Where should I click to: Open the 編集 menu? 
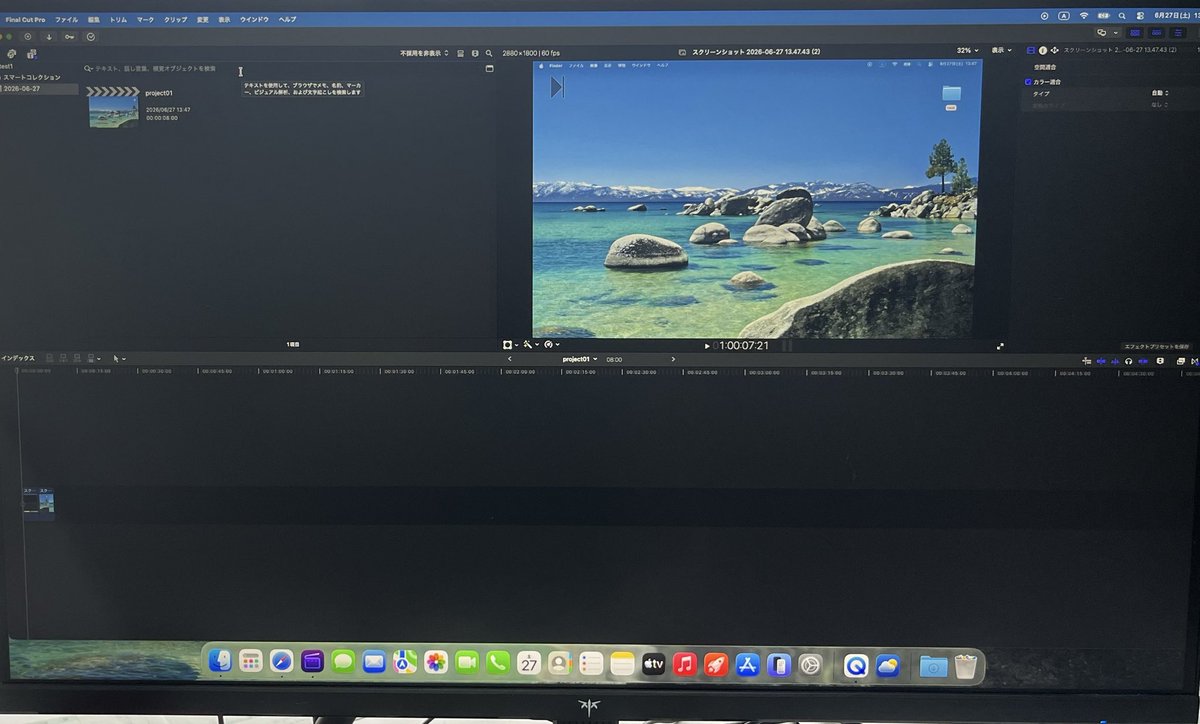pos(93,19)
